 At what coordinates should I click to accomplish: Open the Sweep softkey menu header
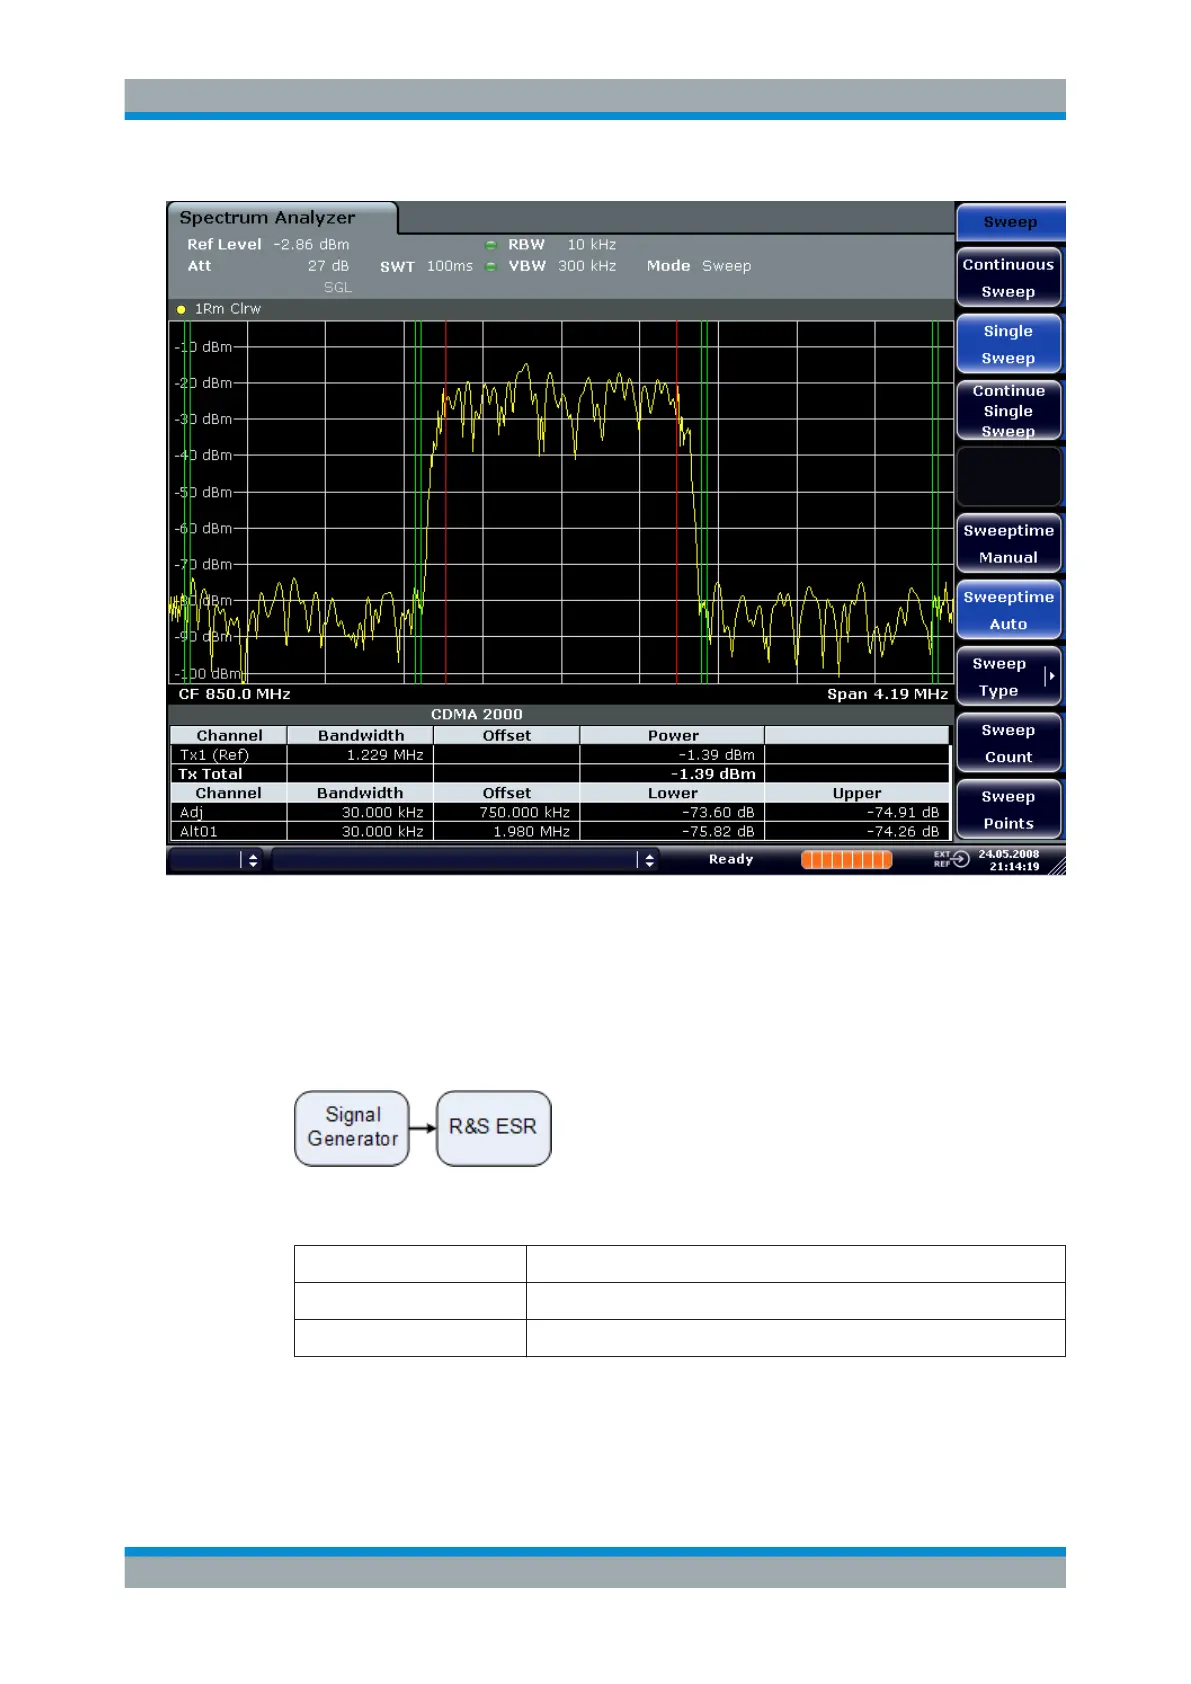click(1010, 222)
